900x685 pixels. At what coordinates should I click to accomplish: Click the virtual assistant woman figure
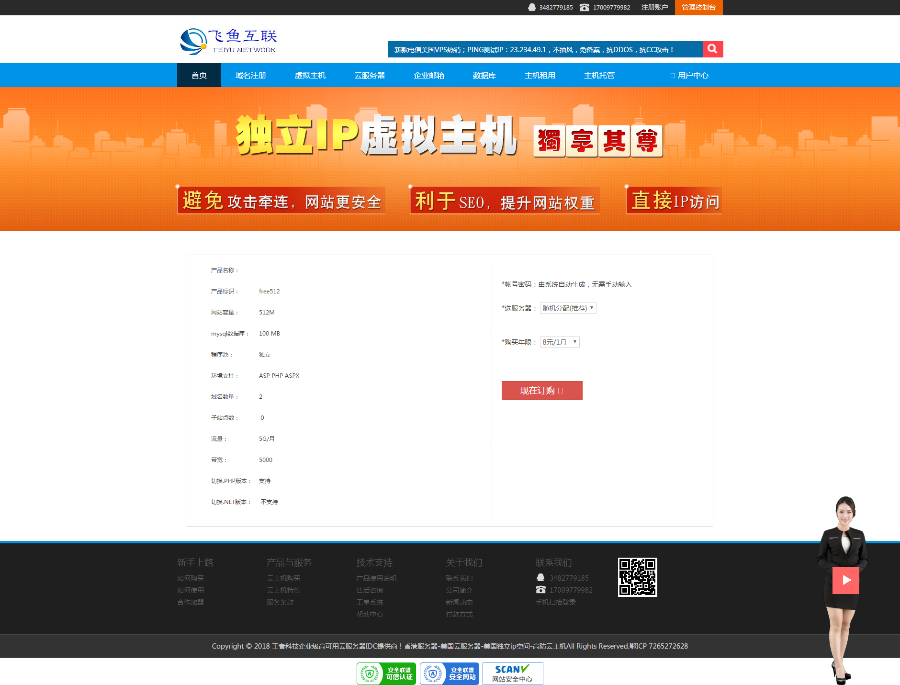842,590
